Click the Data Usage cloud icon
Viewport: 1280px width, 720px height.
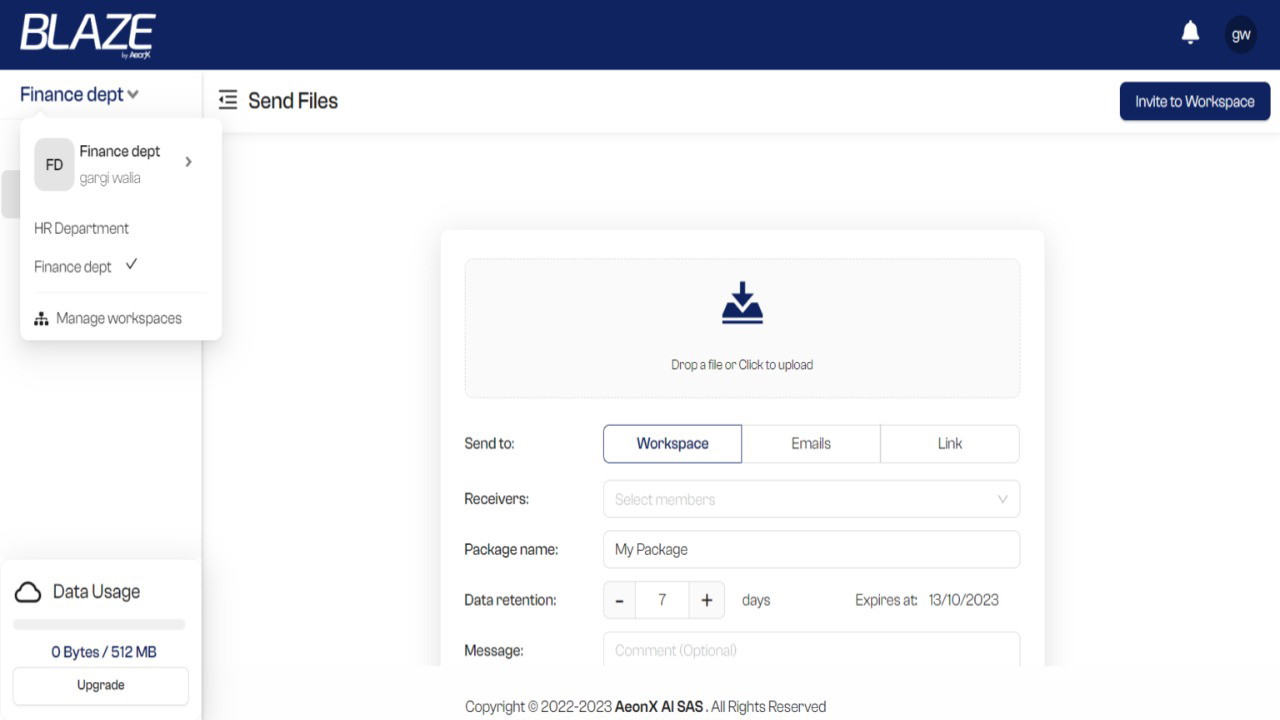click(28, 592)
